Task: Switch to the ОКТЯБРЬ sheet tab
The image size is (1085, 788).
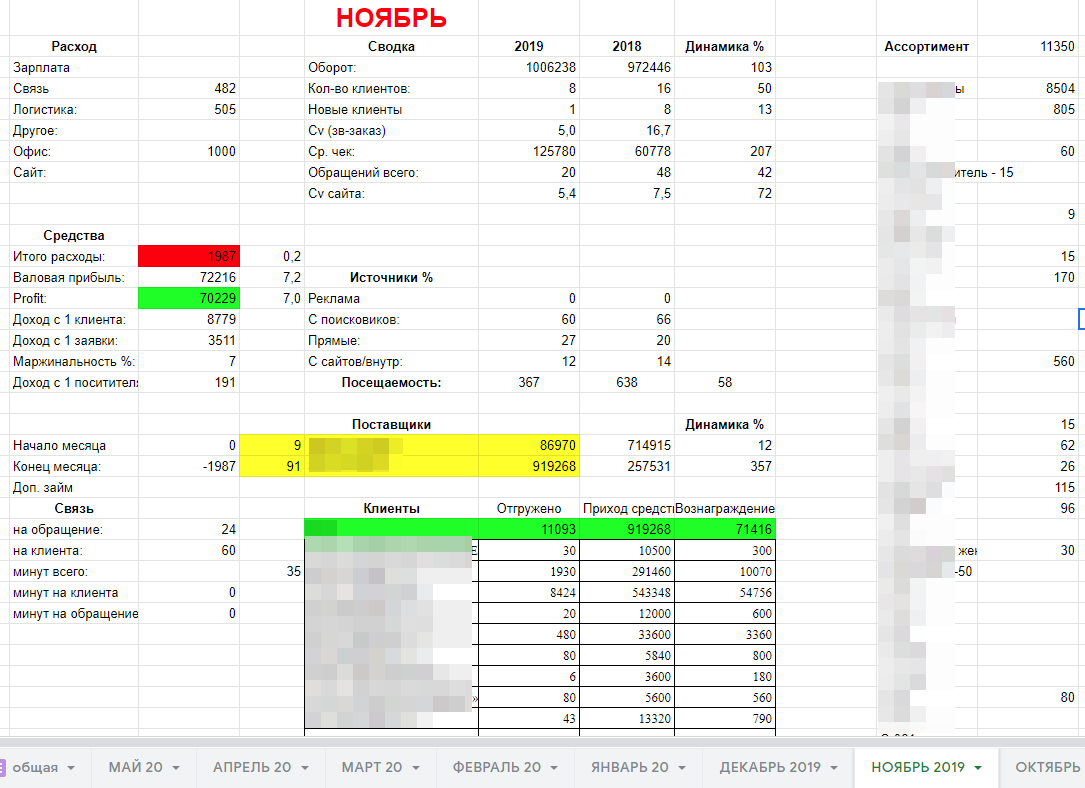Action: 1047,767
